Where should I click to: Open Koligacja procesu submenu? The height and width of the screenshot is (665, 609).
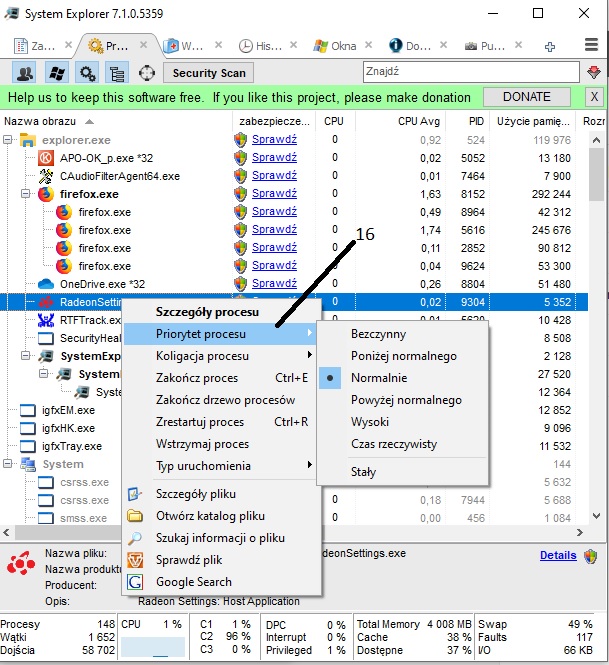(220, 356)
